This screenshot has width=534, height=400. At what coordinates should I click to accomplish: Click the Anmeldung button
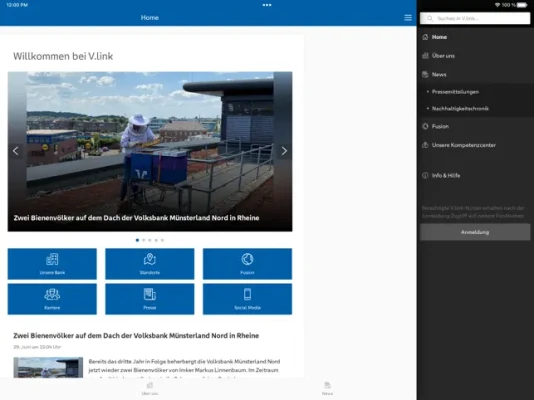(x=475, y=232)
